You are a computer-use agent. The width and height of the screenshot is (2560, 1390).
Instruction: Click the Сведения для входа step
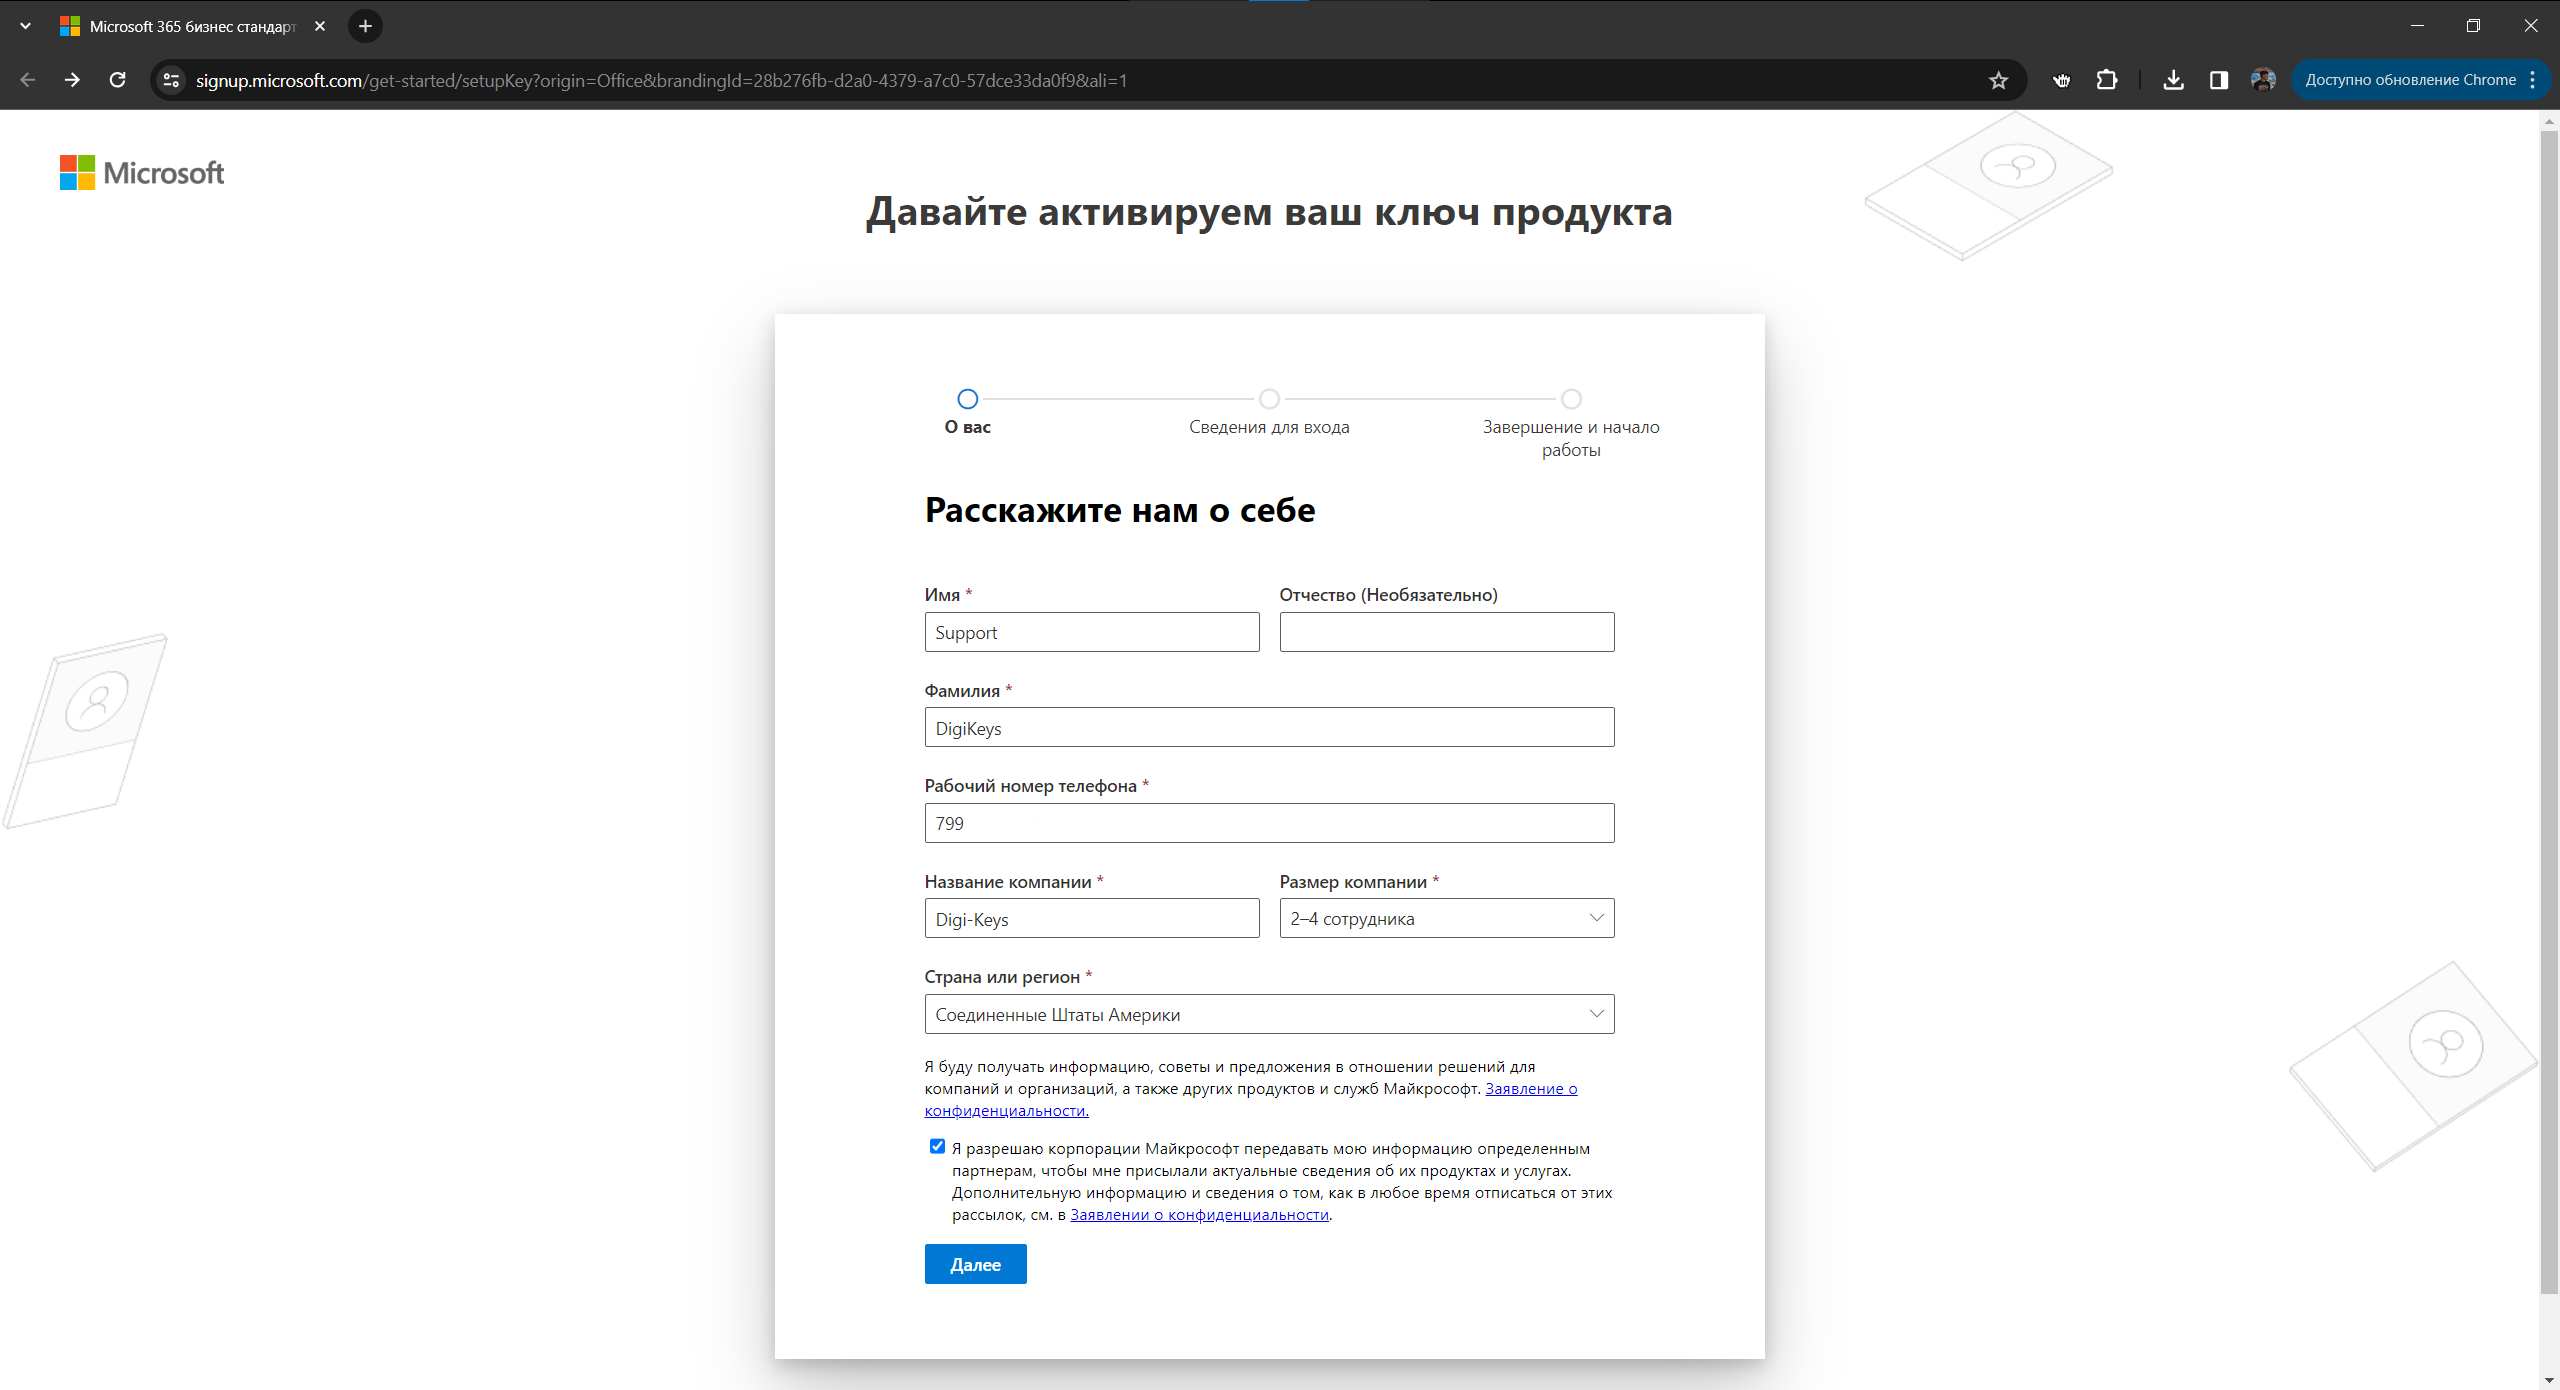coord(1270,397)
